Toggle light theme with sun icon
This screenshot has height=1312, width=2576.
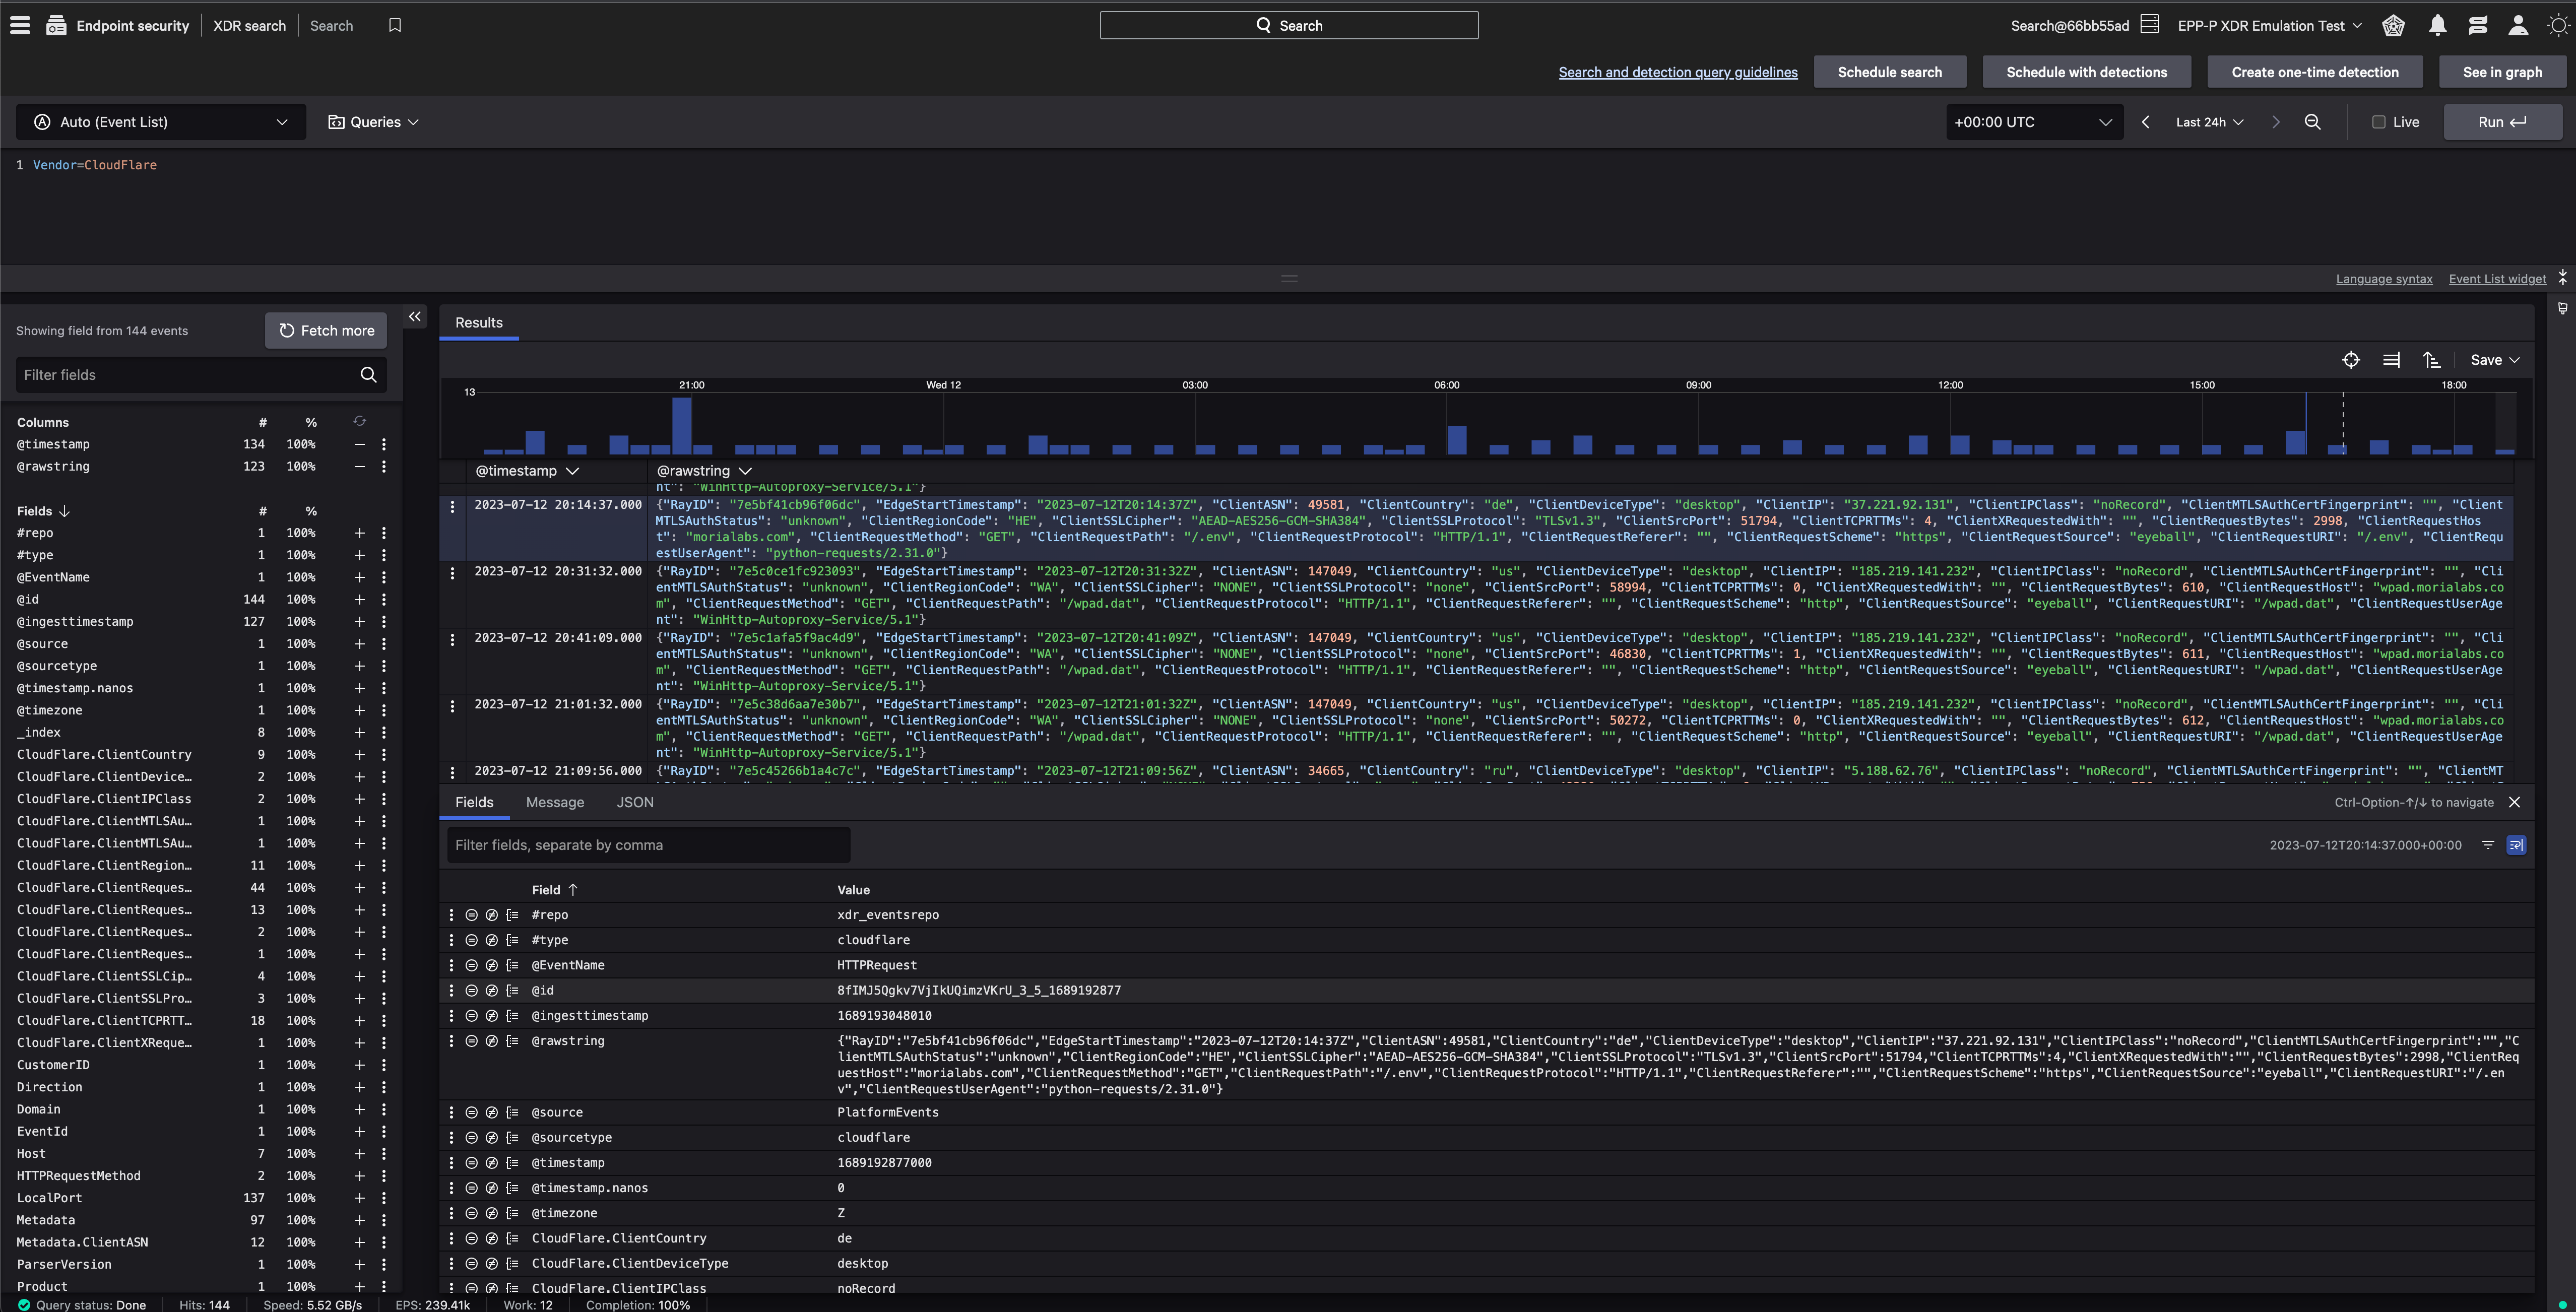2558,26
